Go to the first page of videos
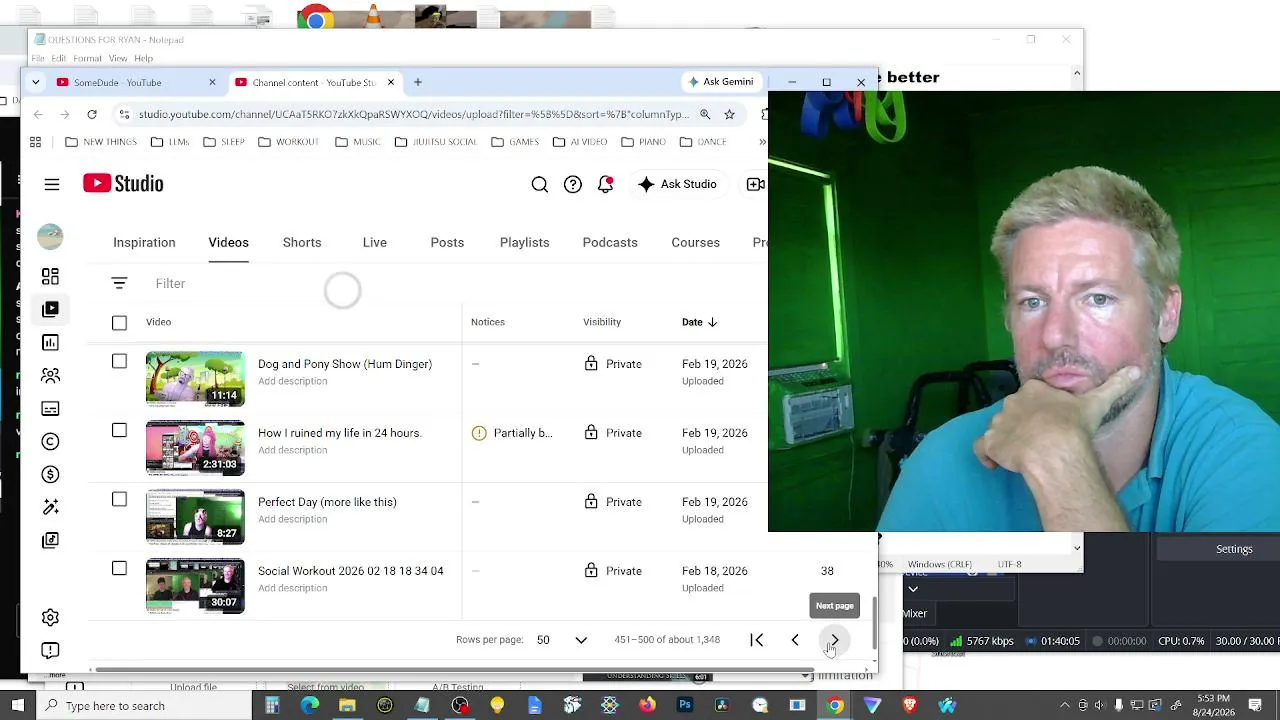 click(x=757, y=640)
